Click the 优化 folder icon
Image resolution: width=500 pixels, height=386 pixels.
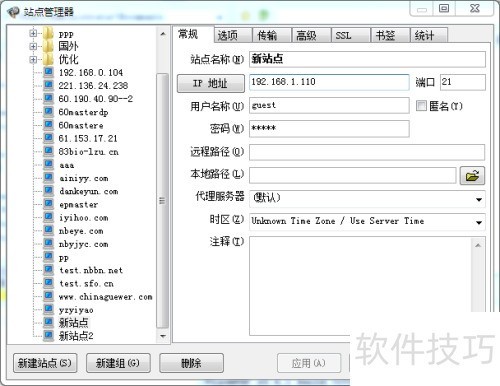pos(48,59)
